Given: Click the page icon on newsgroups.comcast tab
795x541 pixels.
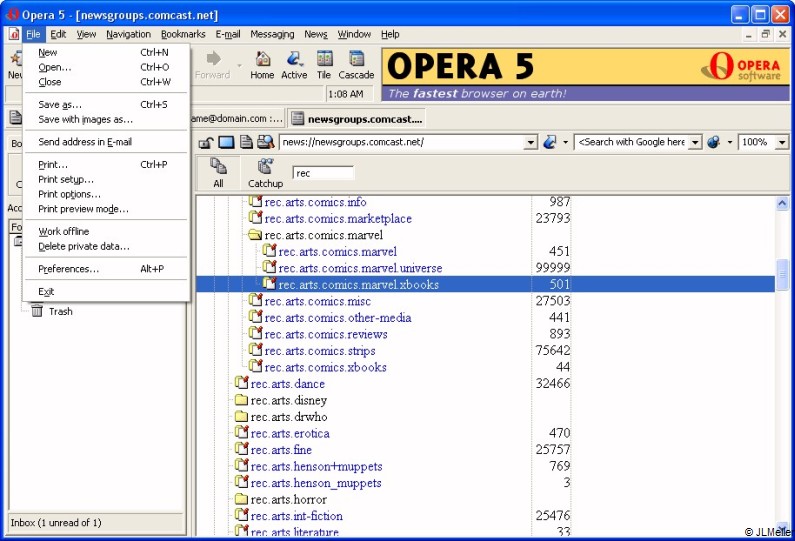Looking at the screenshot, I should [298, 119].
